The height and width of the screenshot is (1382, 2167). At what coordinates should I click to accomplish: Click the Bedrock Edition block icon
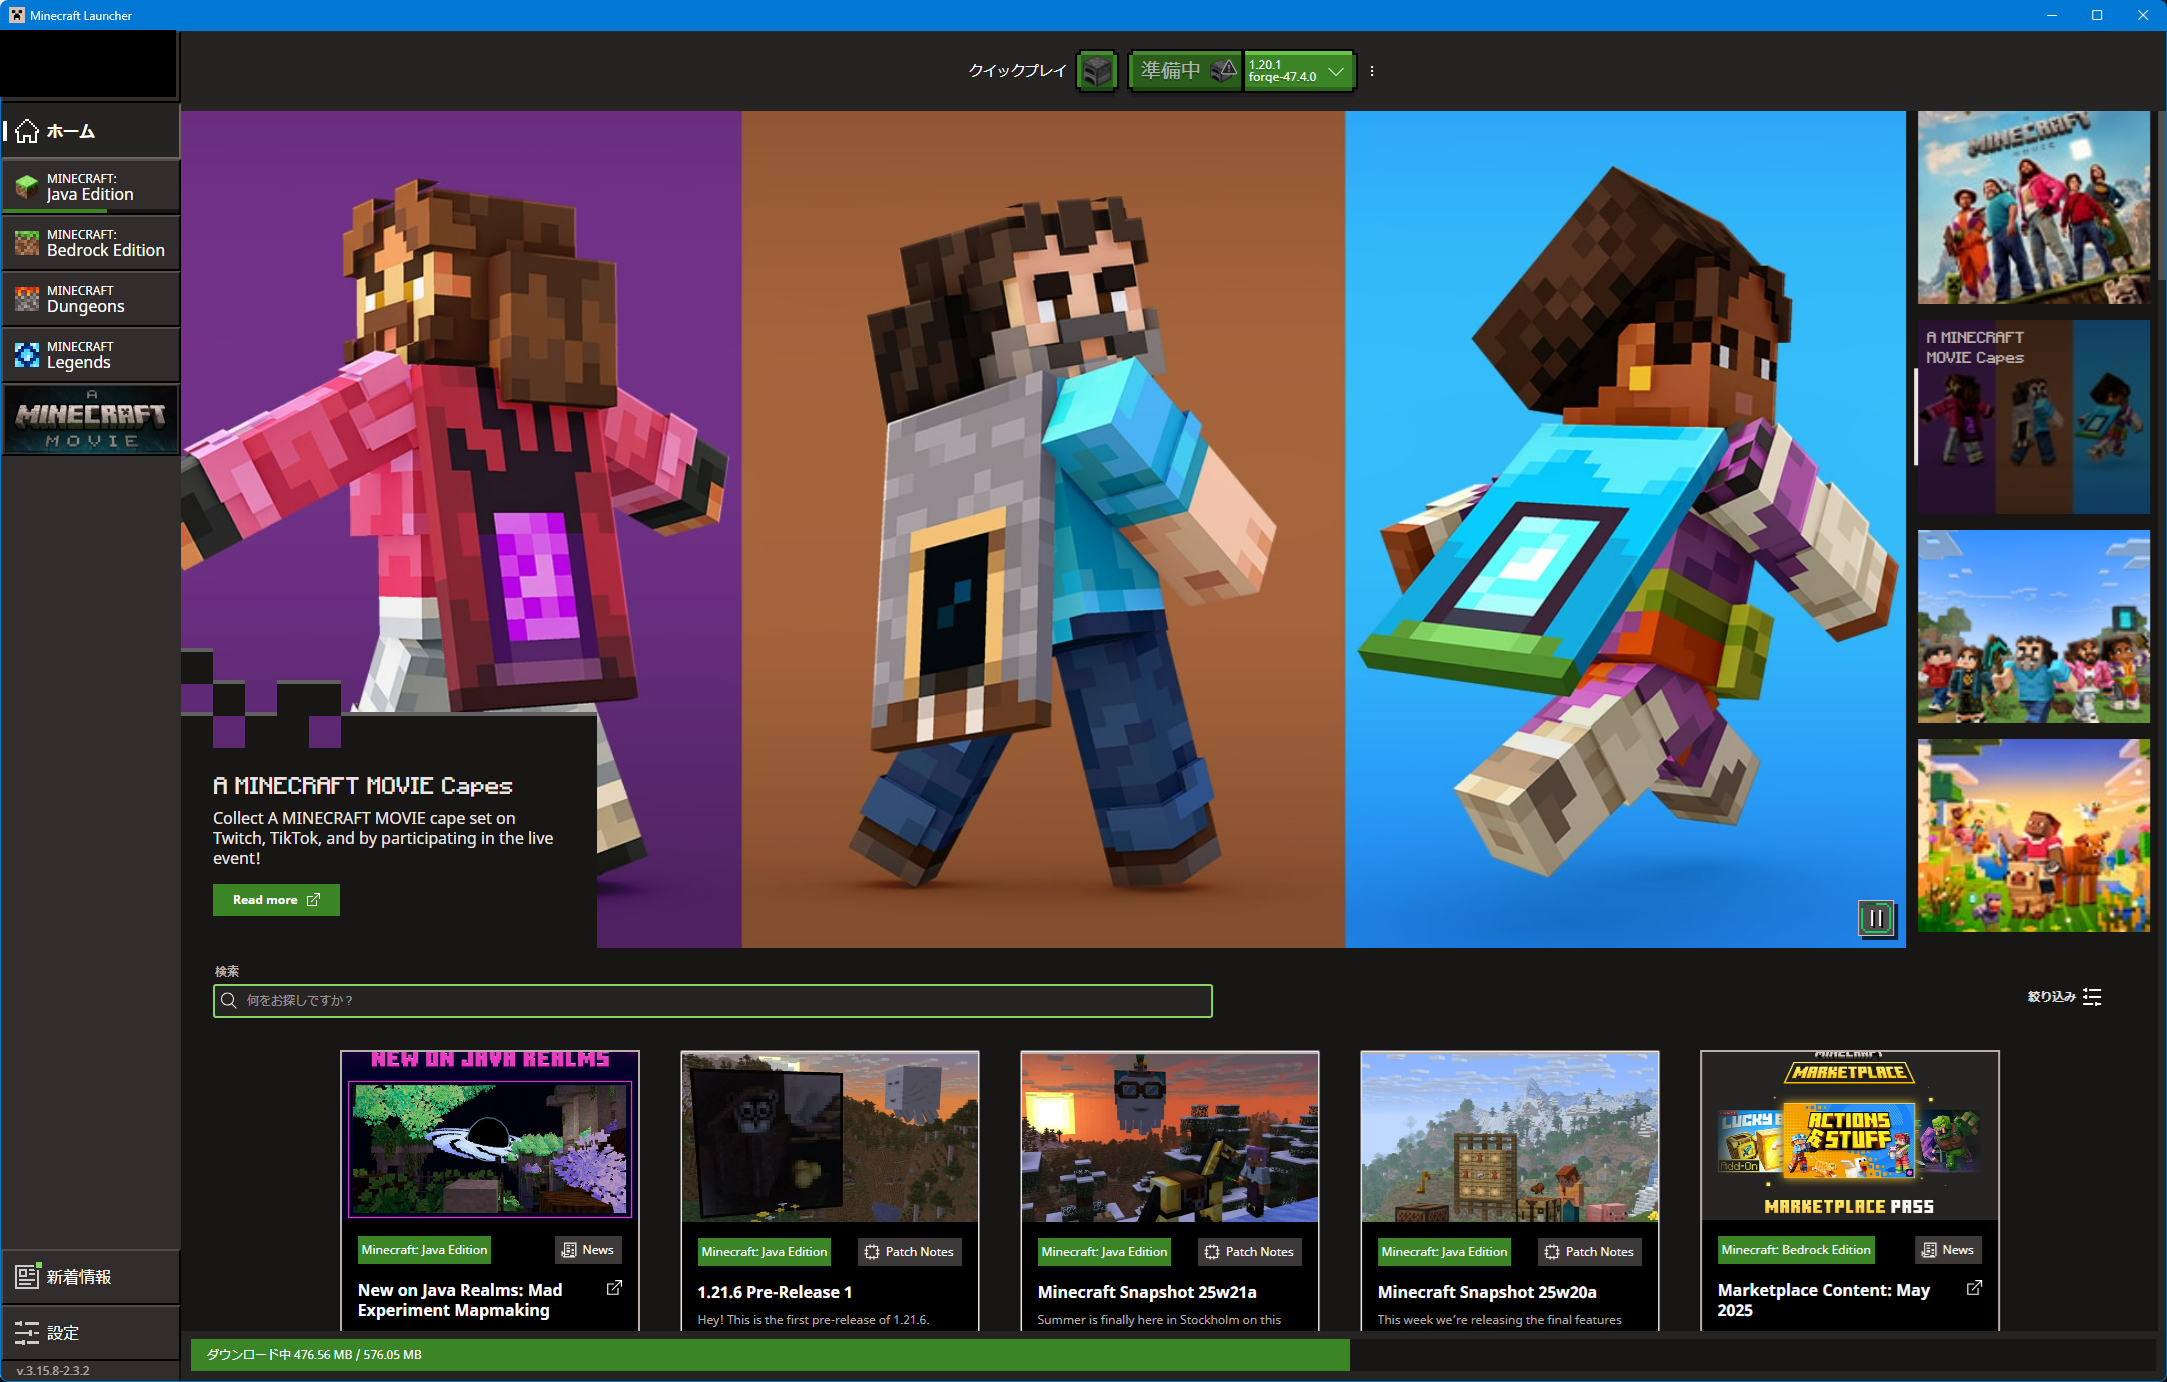[x=27, y=243]
